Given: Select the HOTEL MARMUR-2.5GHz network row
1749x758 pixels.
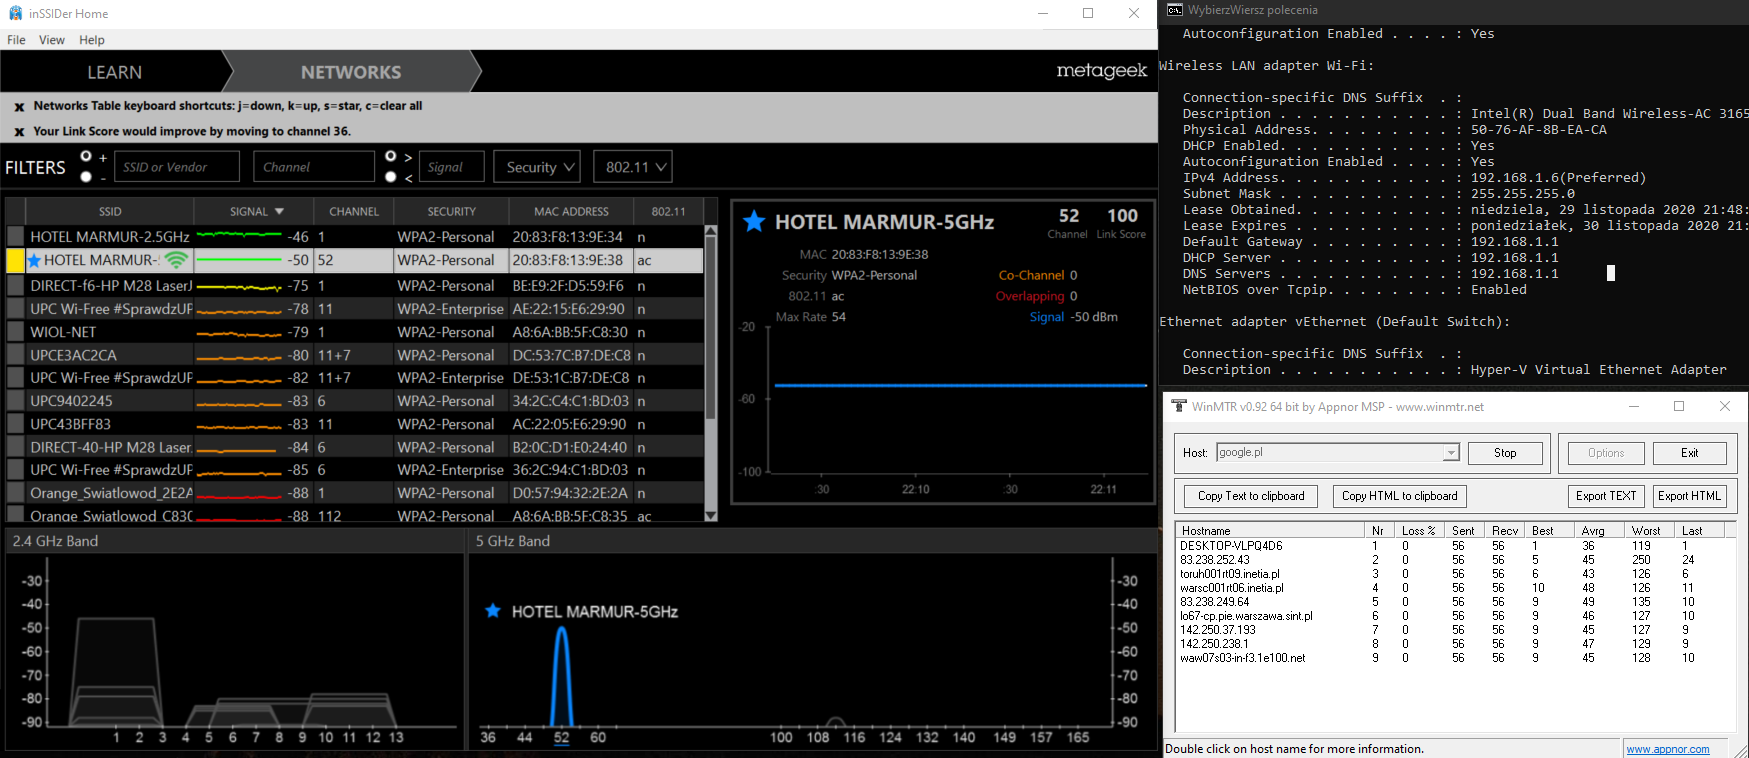Looking at the screenshot, I should tap(355, 237).
